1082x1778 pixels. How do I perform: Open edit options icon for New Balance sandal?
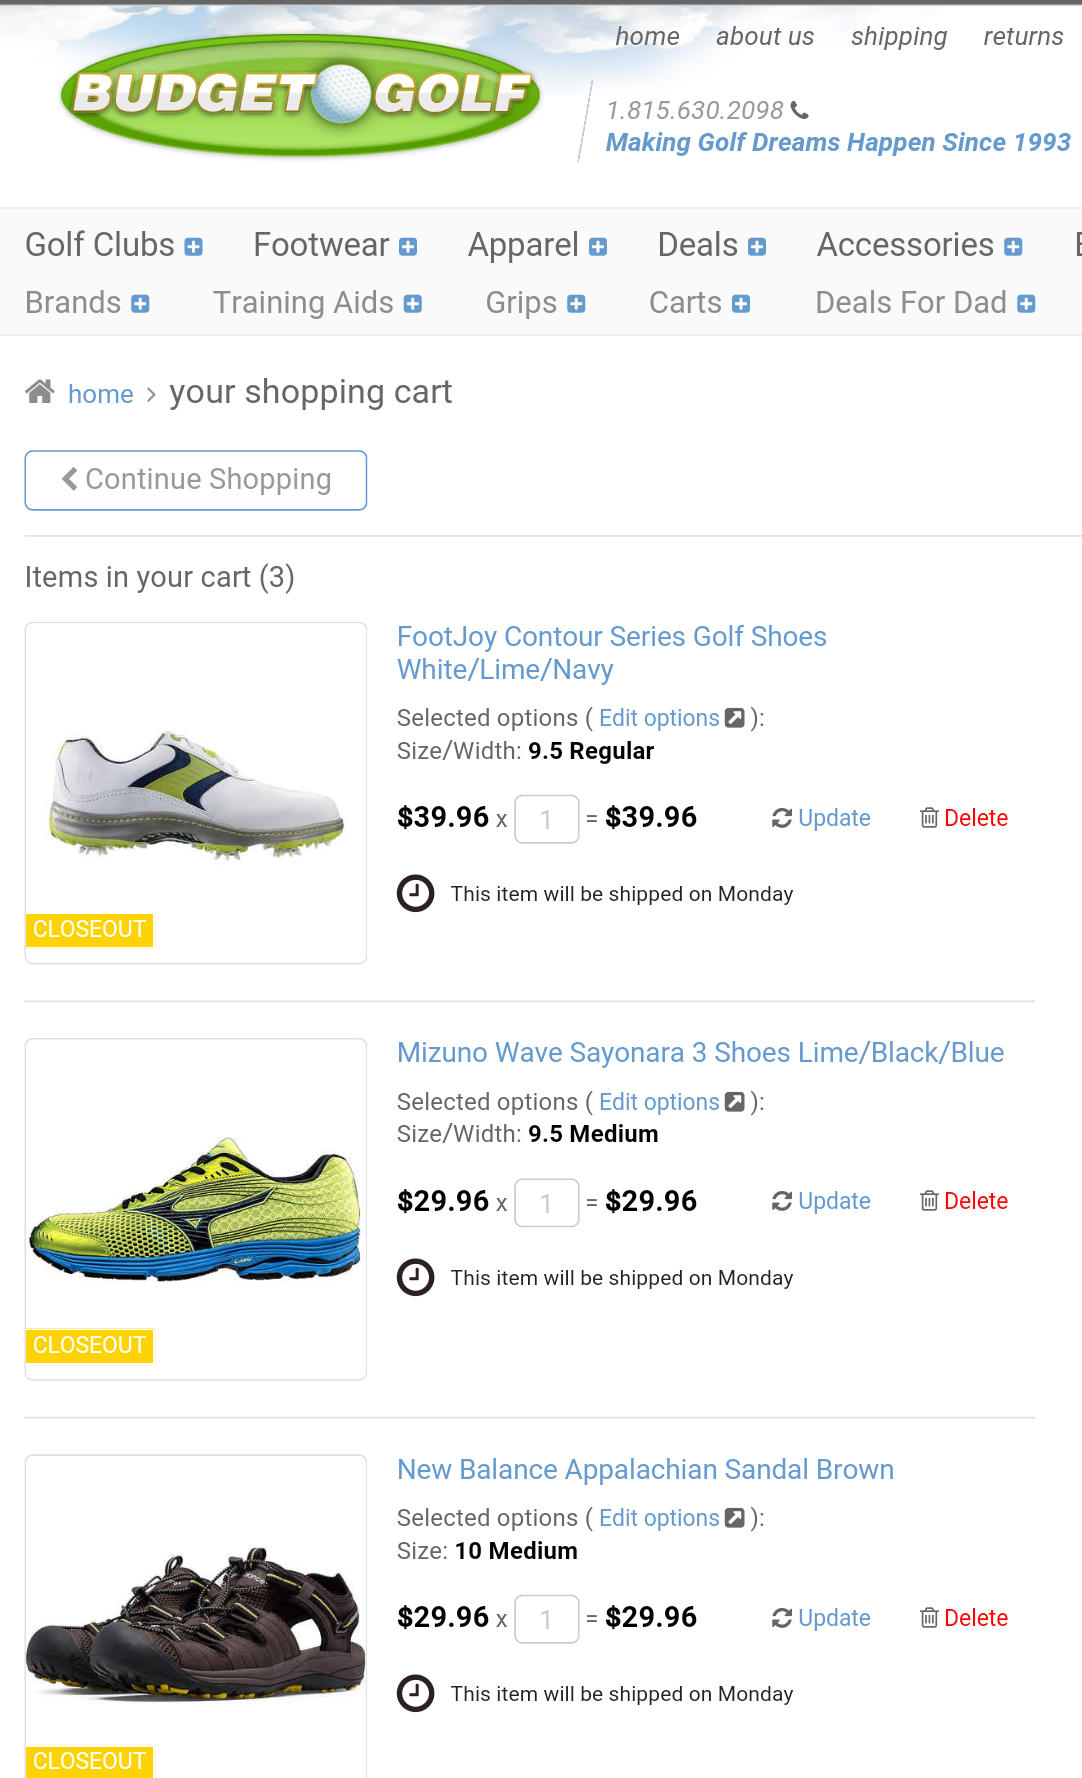[x=735, y=1518]
